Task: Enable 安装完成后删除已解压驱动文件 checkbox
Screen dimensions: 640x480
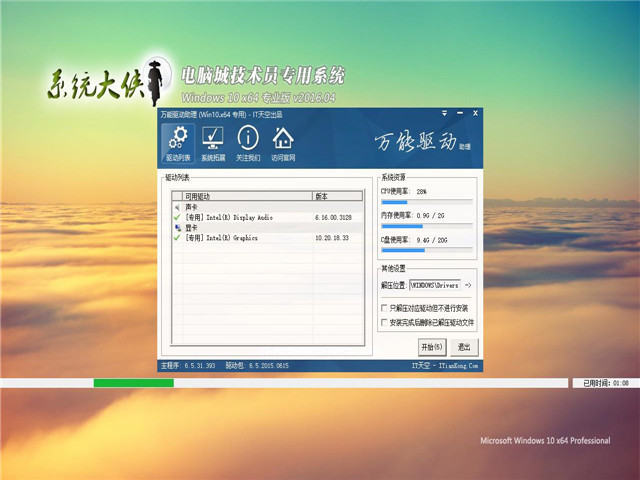Action: click(x=385, y=323)
